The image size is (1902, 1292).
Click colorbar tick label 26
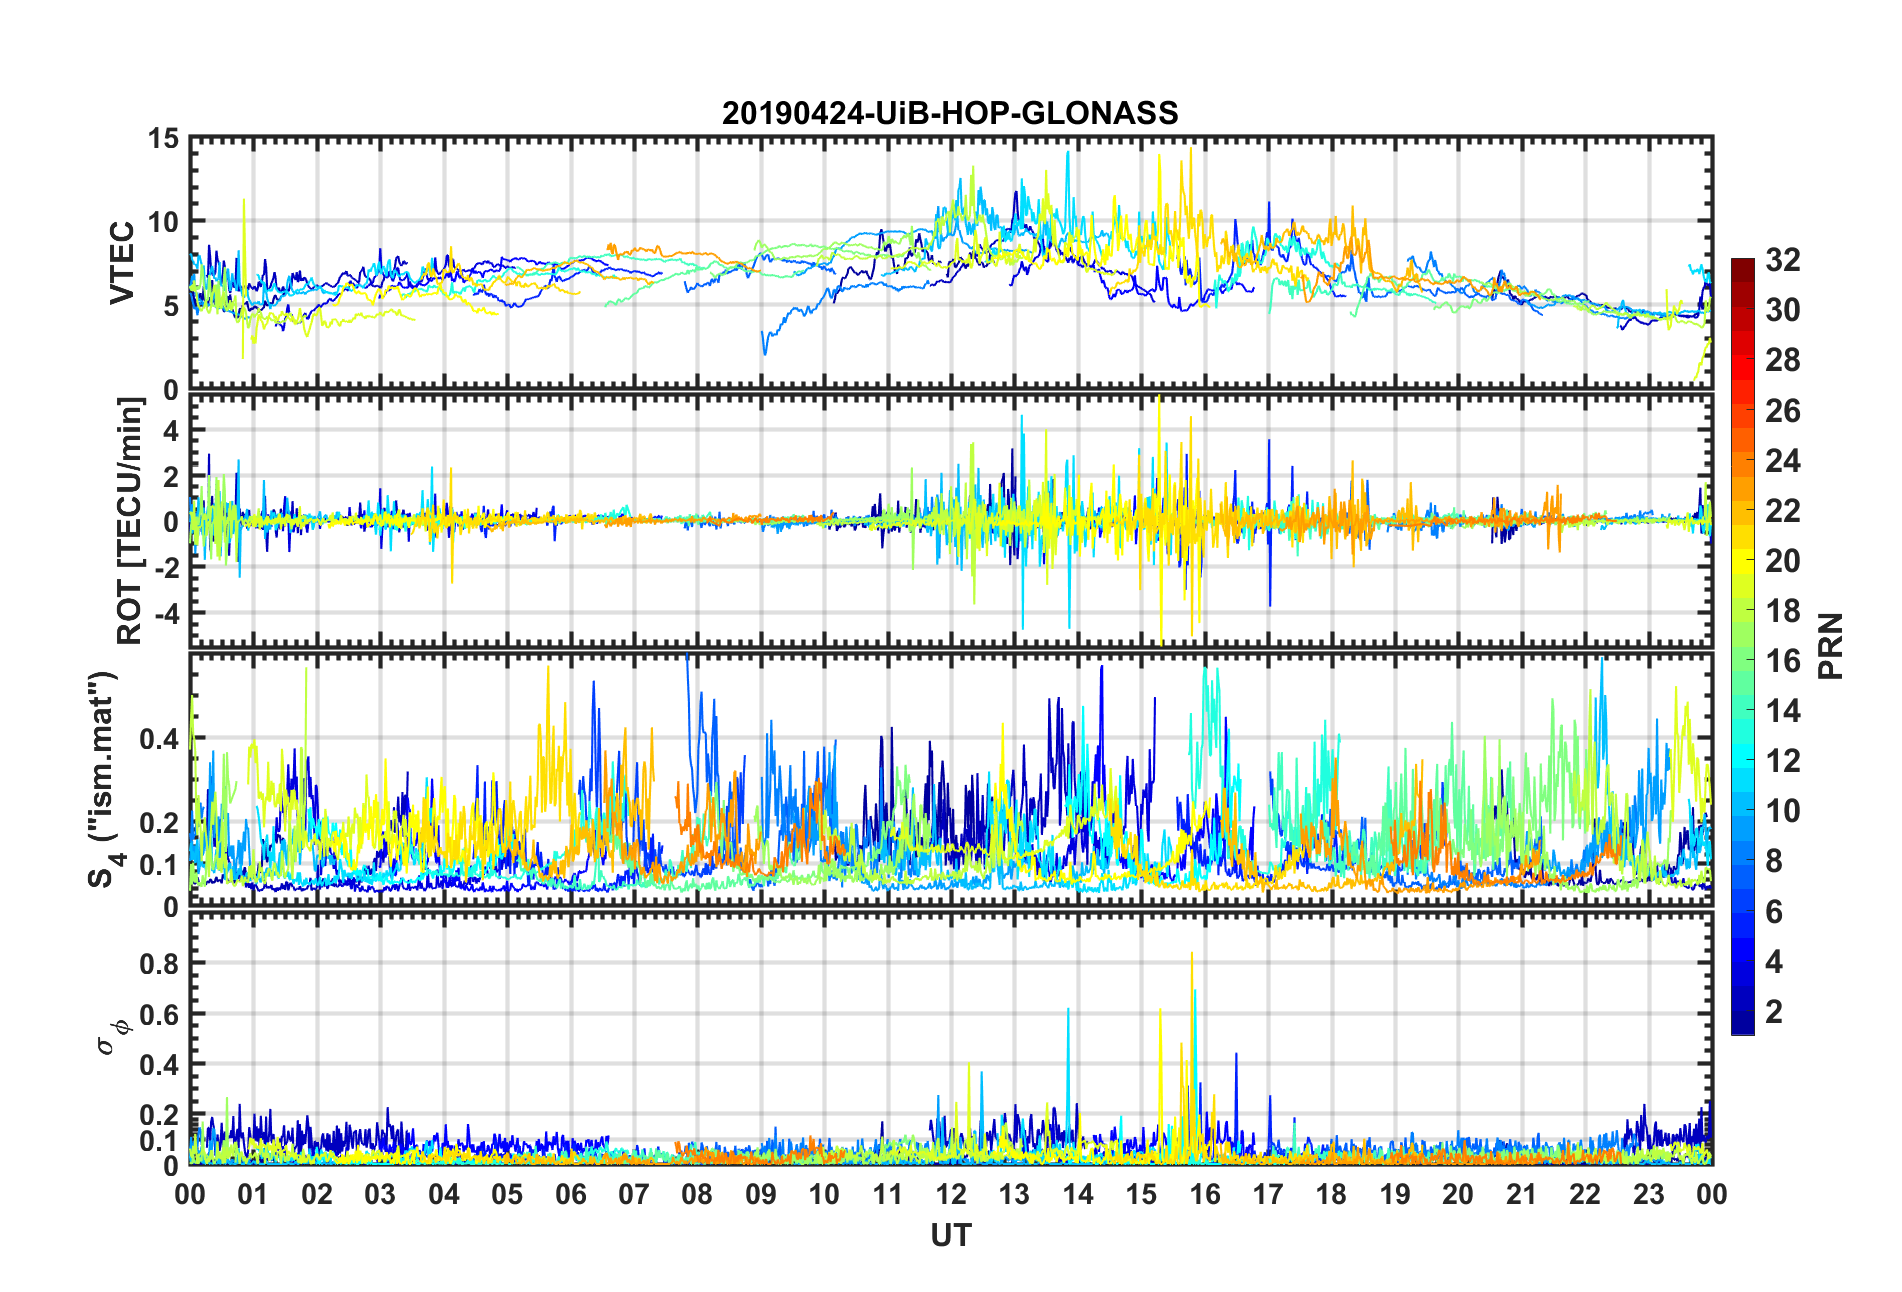point(1782,410)
